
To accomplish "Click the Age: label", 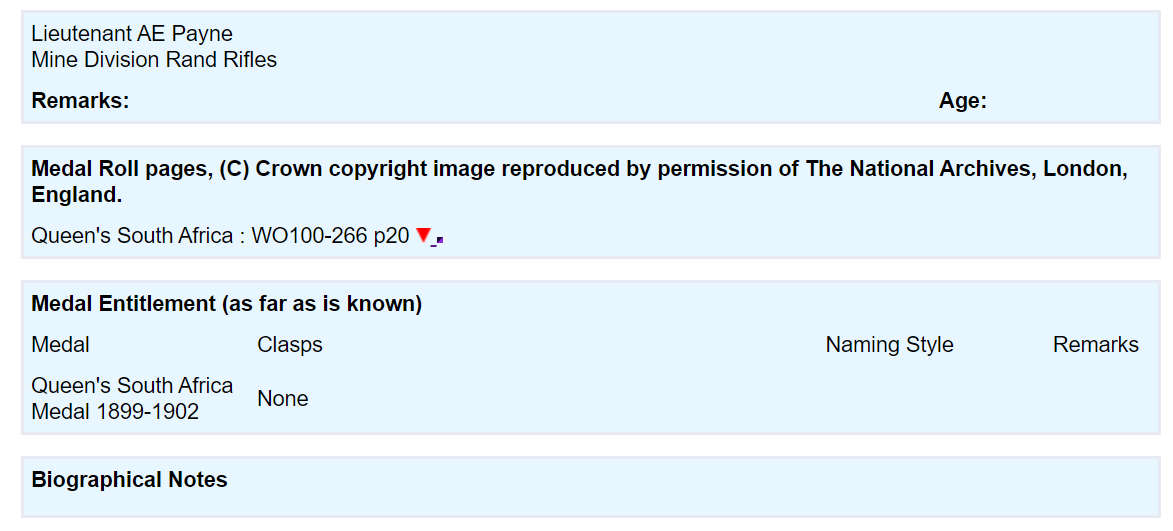I will click(x=962, y=101).
